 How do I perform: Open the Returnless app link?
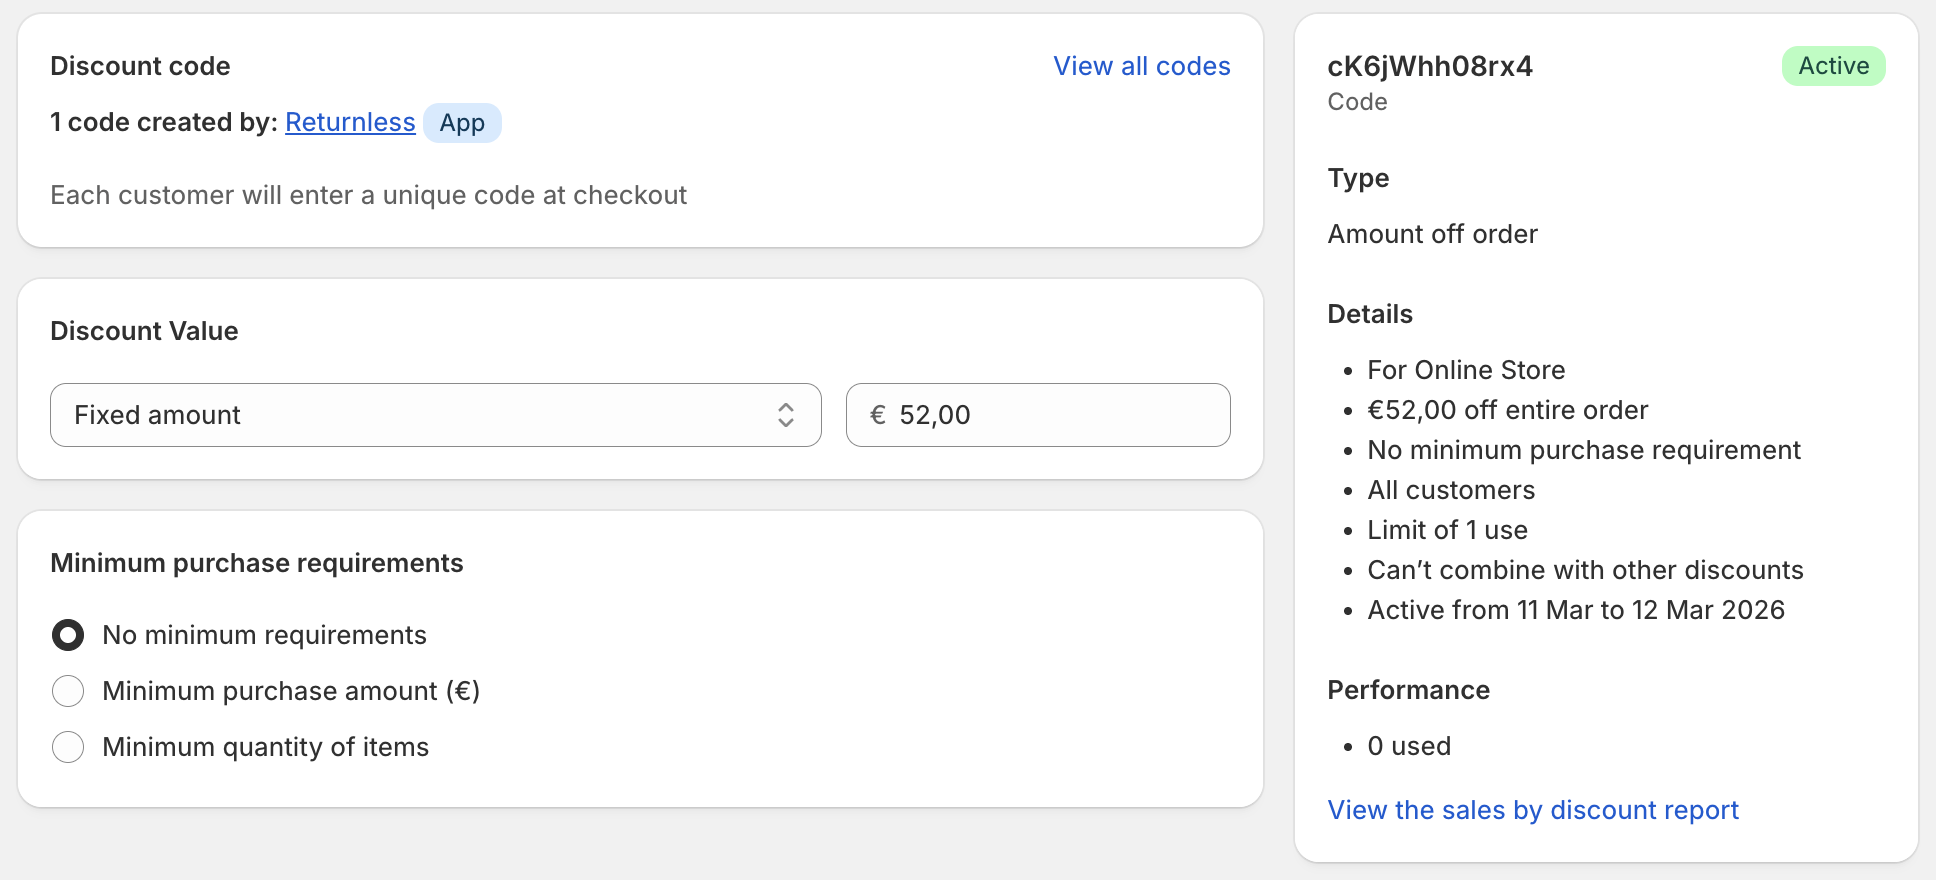pos(350,122)
